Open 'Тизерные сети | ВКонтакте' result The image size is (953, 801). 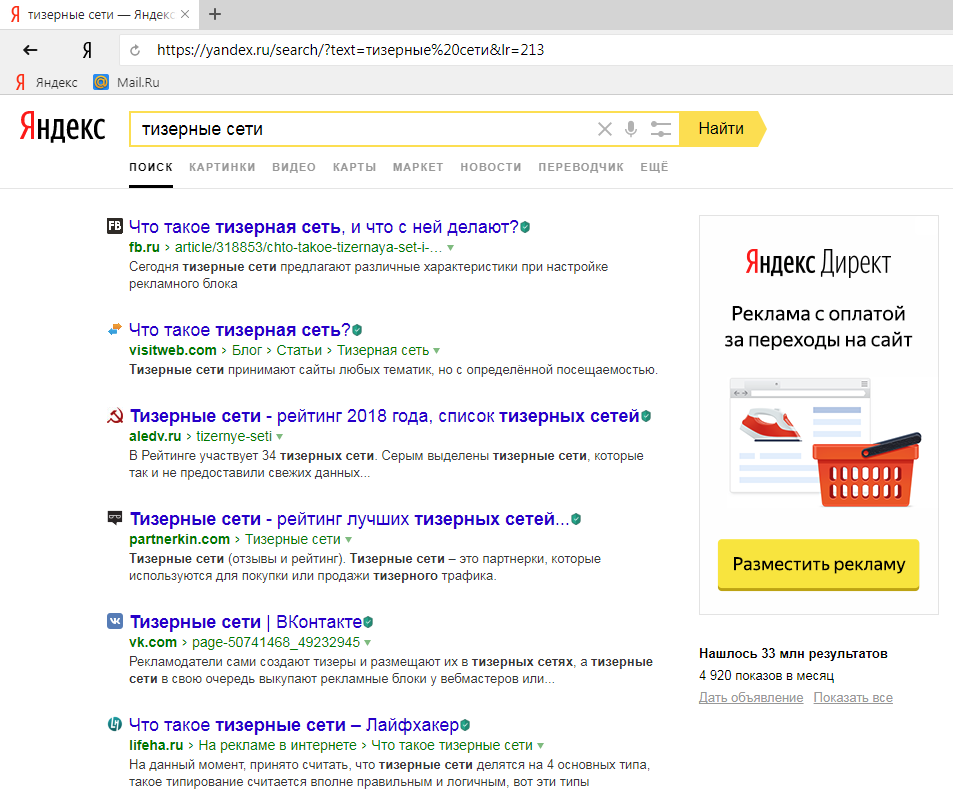[x=246, y=622]
